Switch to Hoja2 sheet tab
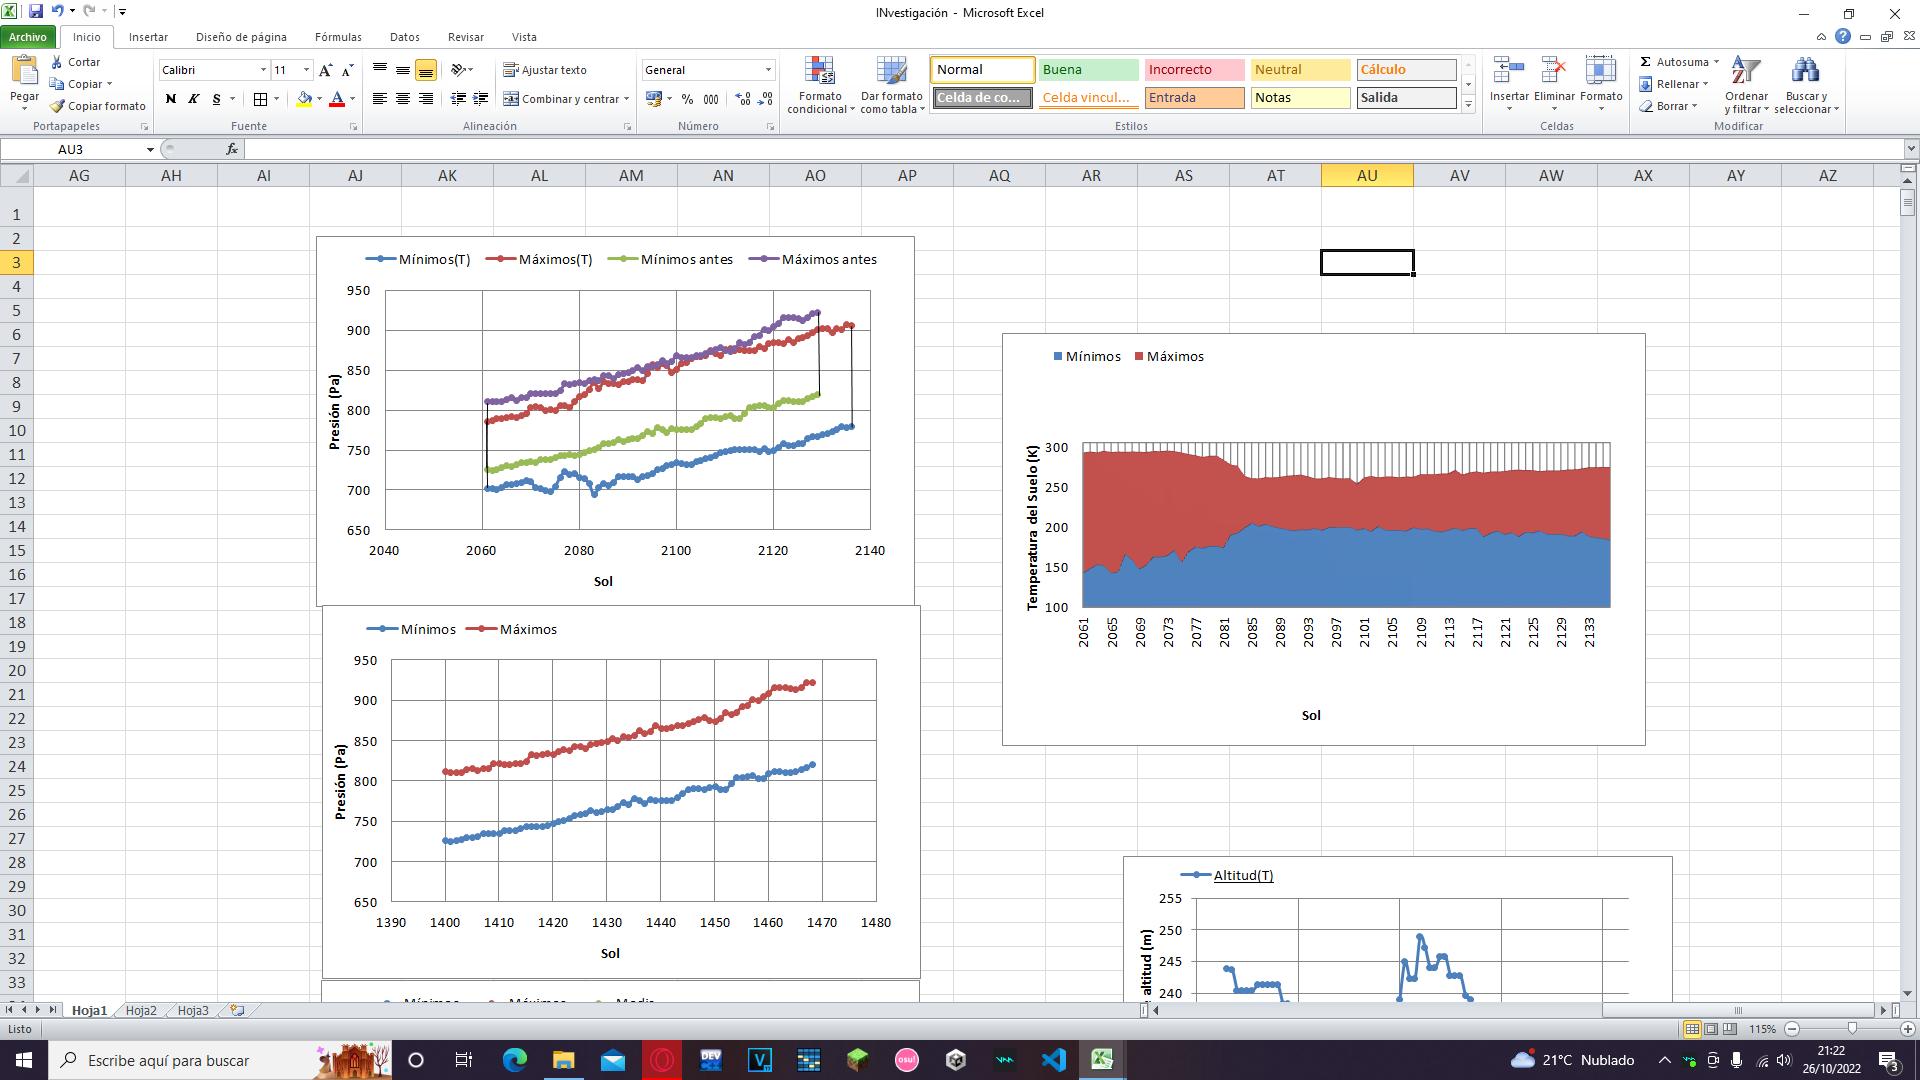Viewport: 1920px width, 1080px height. 141,1010
